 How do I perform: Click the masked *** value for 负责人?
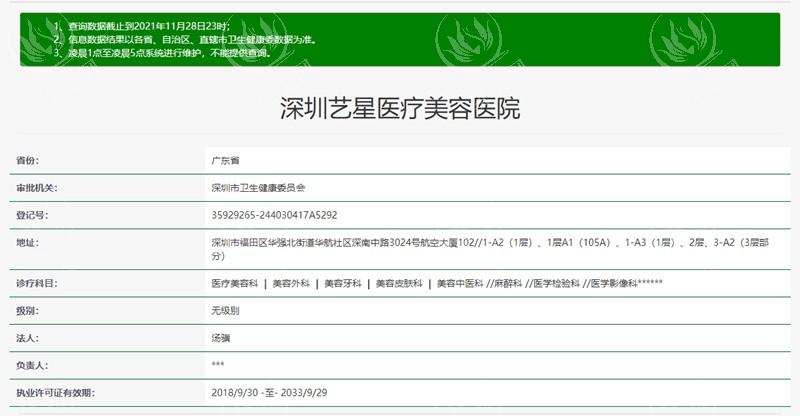(x=218, y=364)
